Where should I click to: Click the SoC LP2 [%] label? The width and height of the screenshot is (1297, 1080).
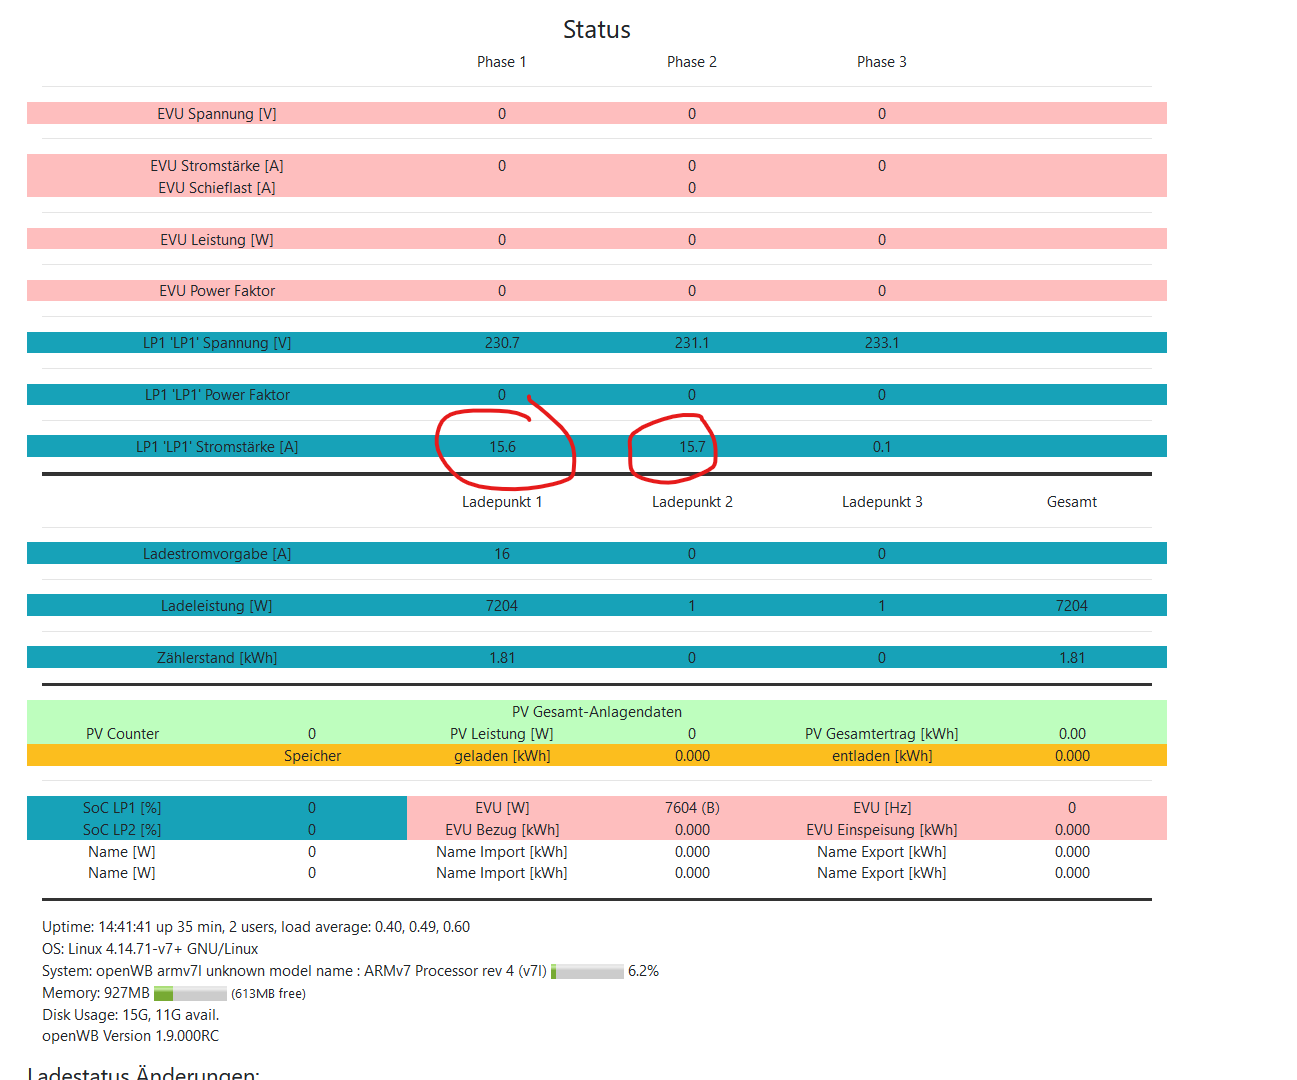pyautogui.click(x=122, y=830)
